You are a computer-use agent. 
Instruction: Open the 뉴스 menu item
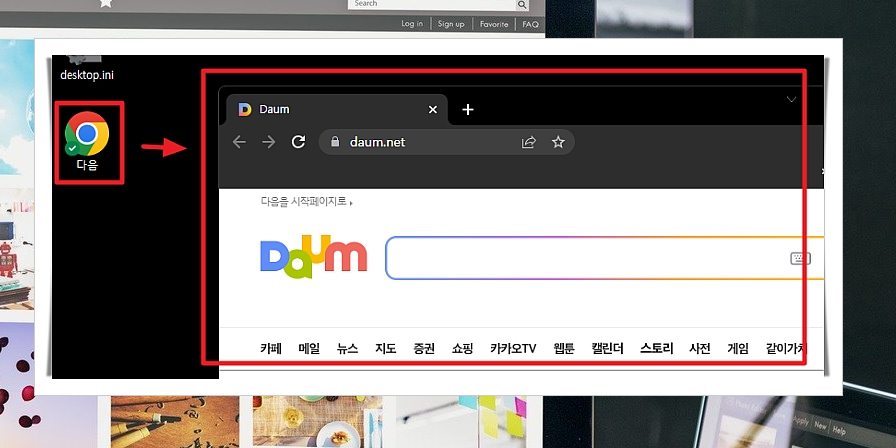[x=347, y=348]
